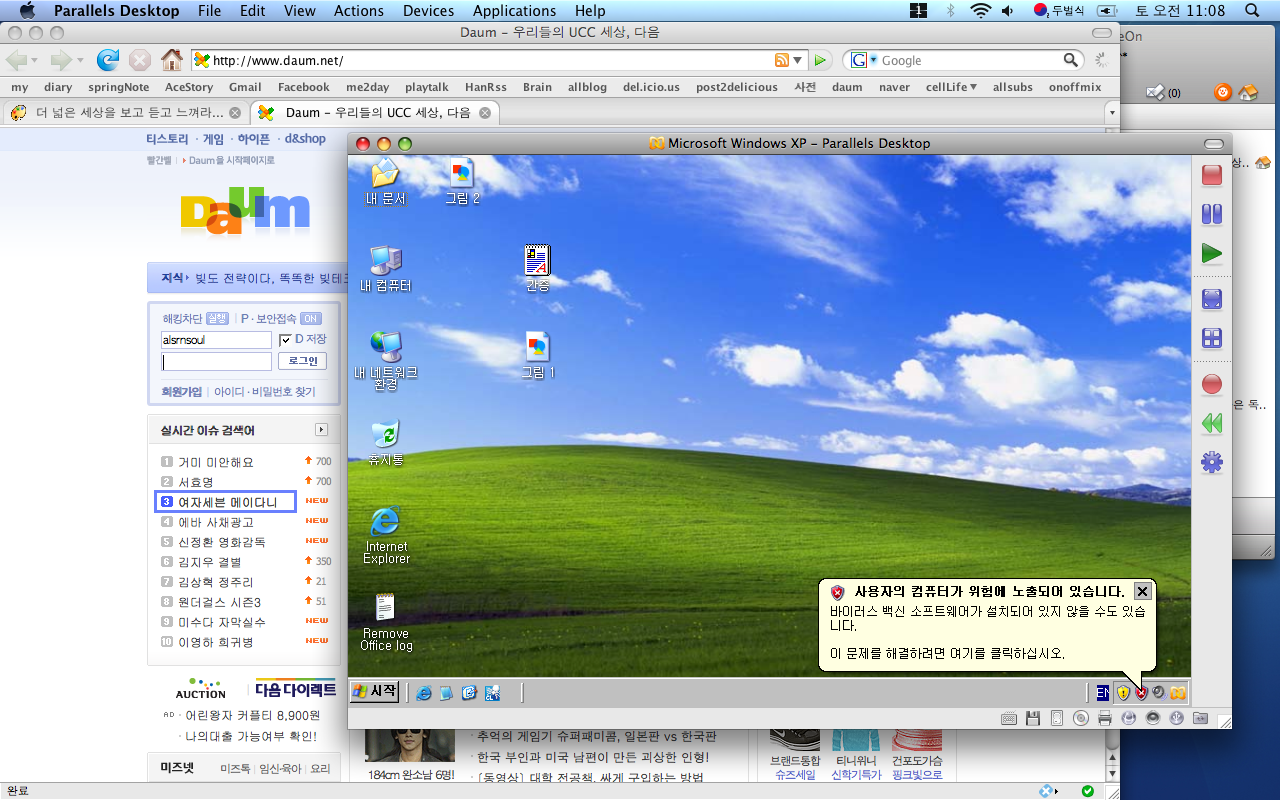Select the Remove Office log desktop file
1280x800 pixels.
click(x=386, y=622)
